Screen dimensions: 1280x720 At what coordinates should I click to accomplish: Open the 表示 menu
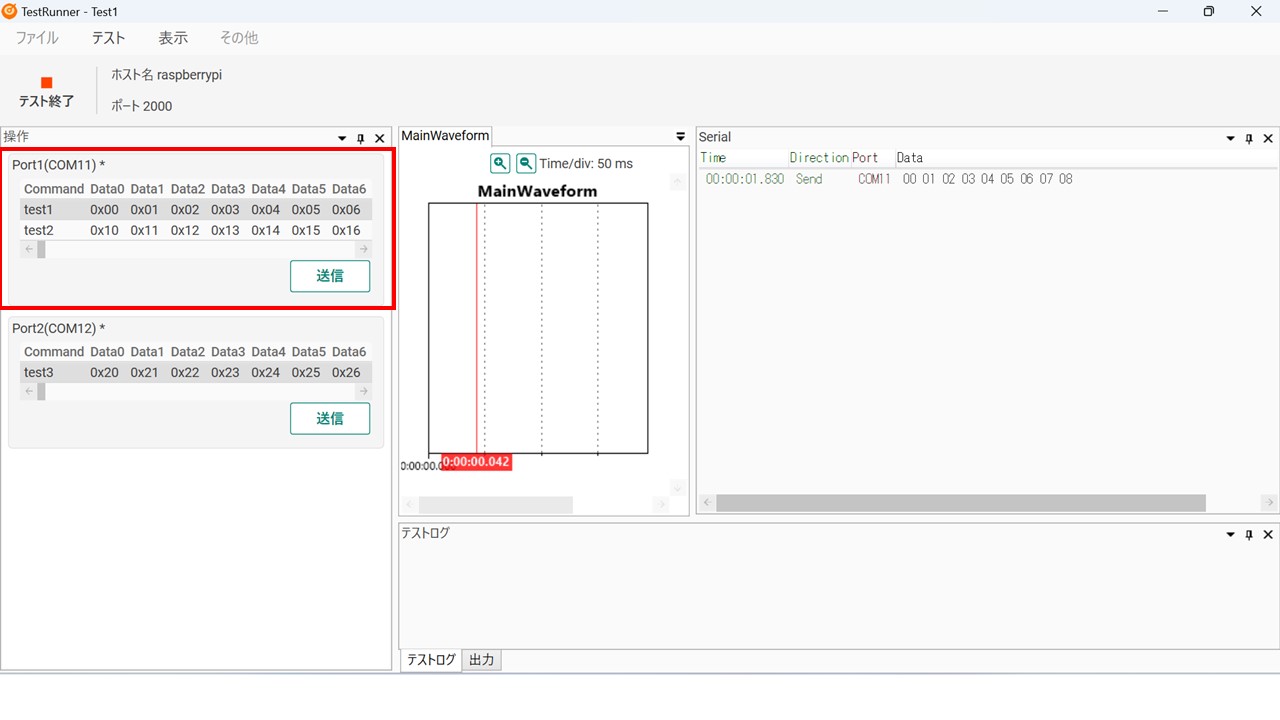point(173,38)
